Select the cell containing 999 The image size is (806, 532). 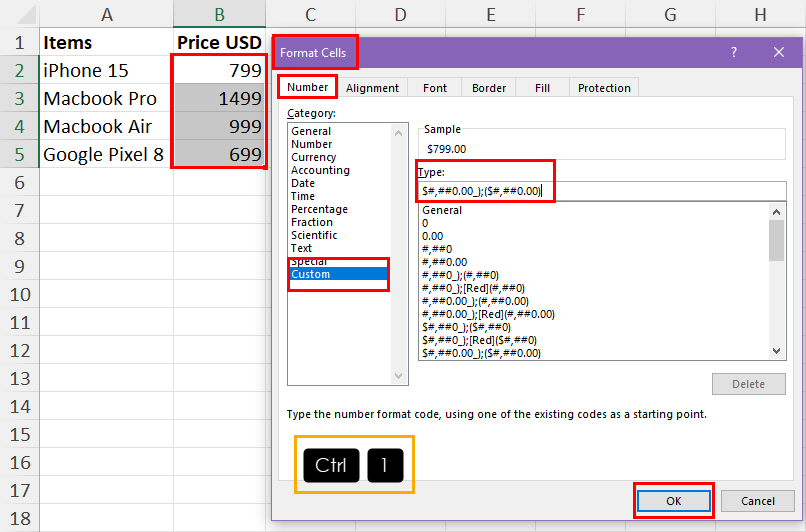click(219, 126)
